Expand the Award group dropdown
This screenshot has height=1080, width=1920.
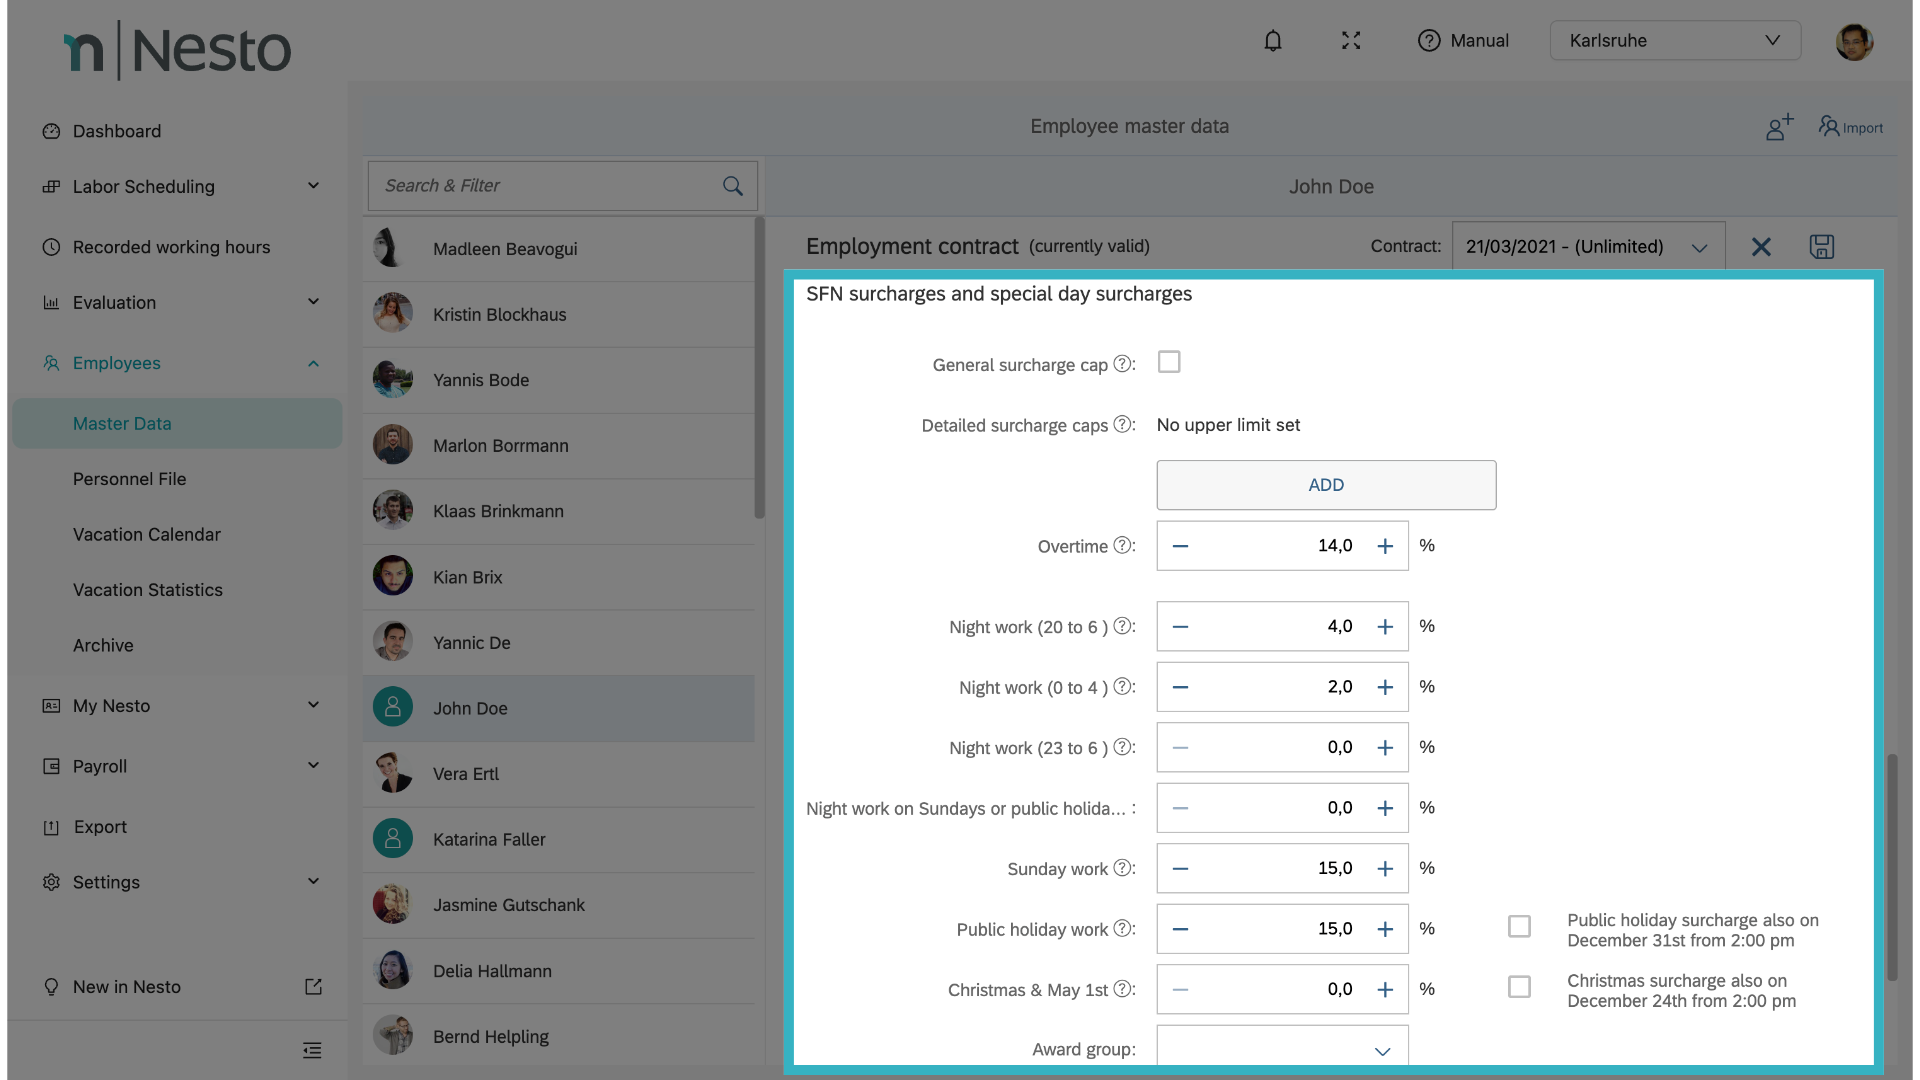click(1282, 1049)
